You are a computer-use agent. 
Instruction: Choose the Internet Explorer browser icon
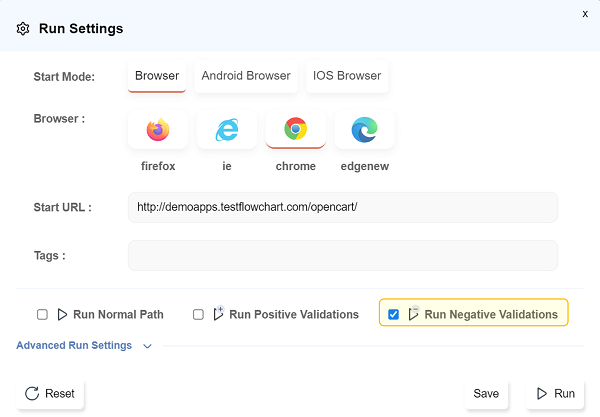[227, 130]
